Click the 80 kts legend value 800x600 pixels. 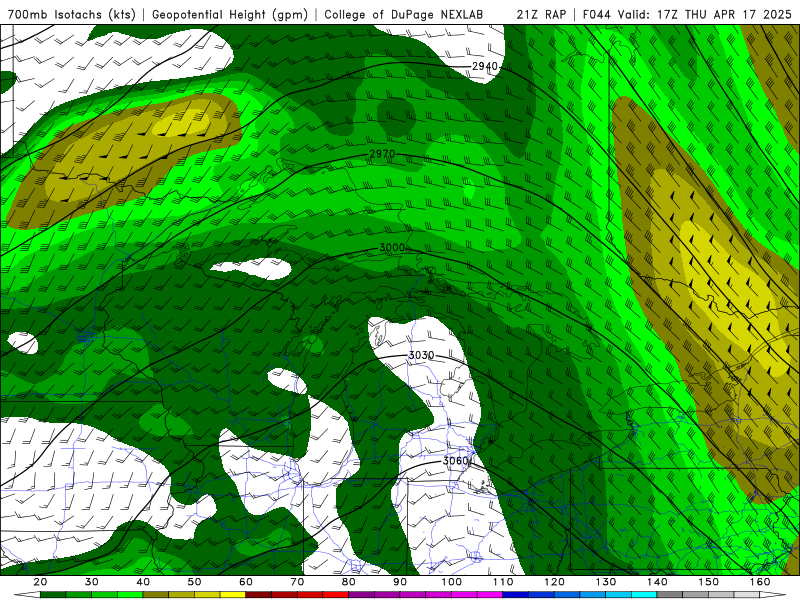tap(348, 582)
